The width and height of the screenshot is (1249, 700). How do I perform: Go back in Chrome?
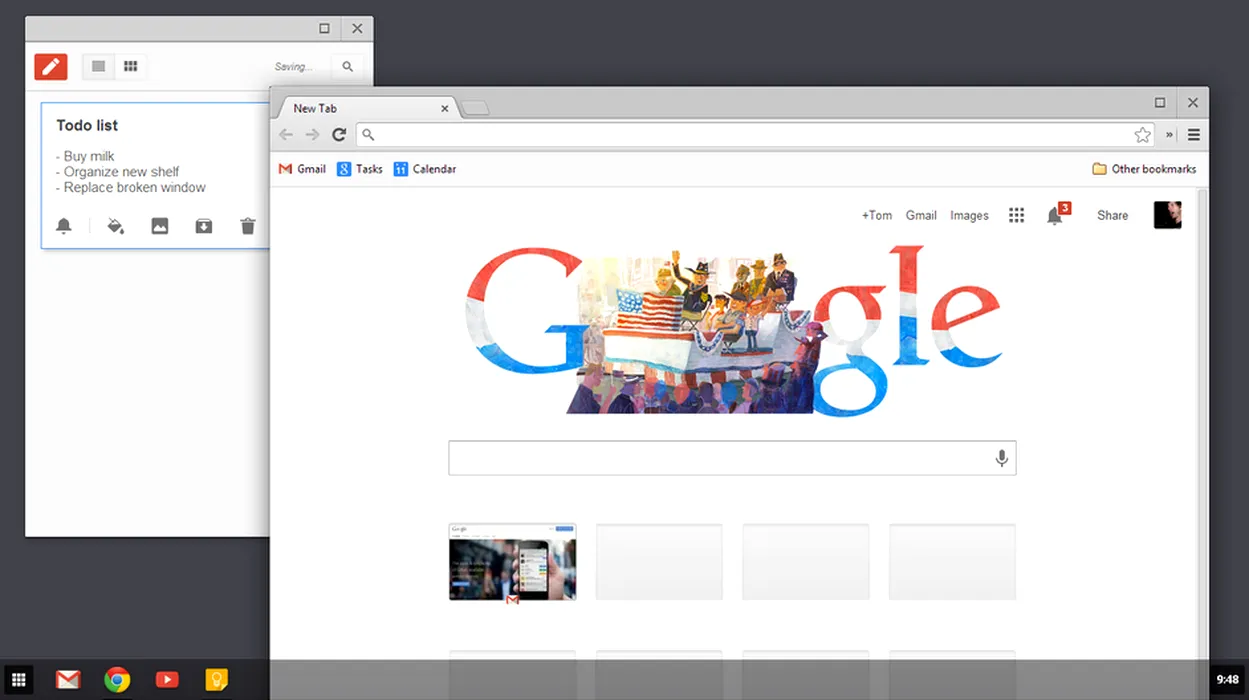point(287,134)
